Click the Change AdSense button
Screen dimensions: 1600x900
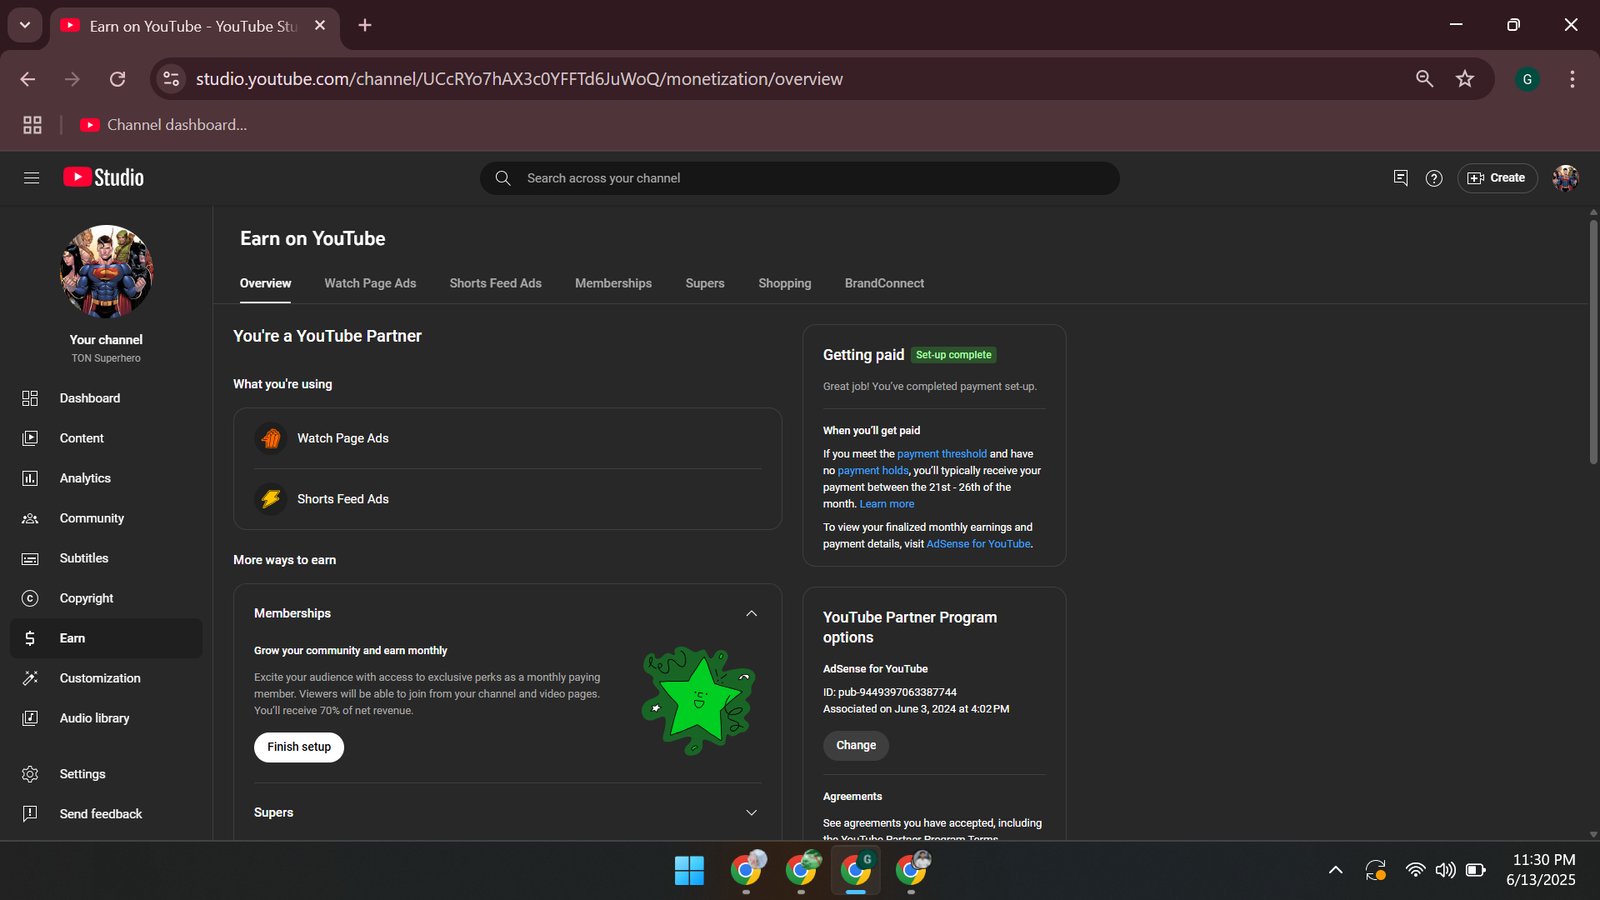(856, 745)
